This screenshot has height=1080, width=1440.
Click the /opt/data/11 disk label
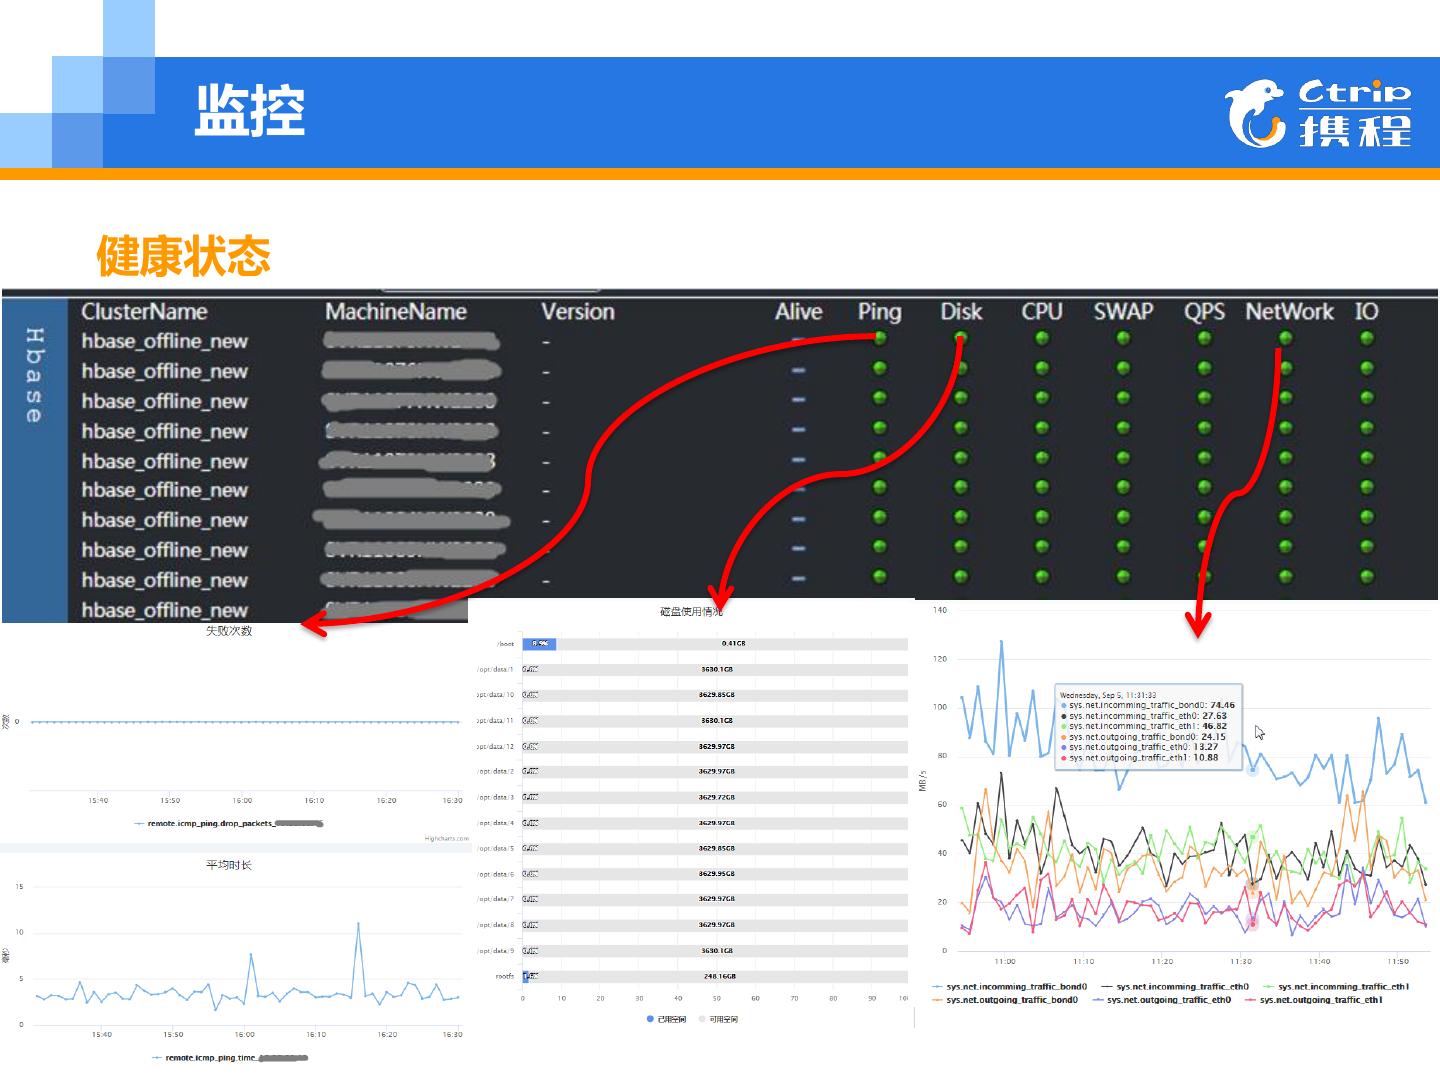coord(497,721)
